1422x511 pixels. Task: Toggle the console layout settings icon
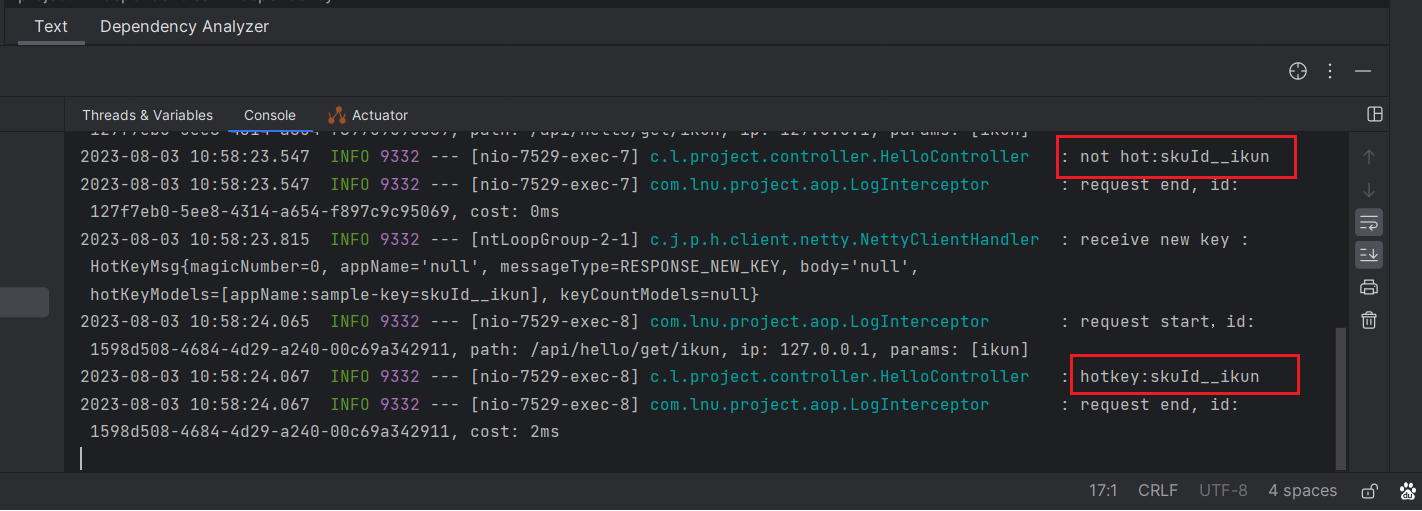pyautogui.click(x=1374, y=114)
